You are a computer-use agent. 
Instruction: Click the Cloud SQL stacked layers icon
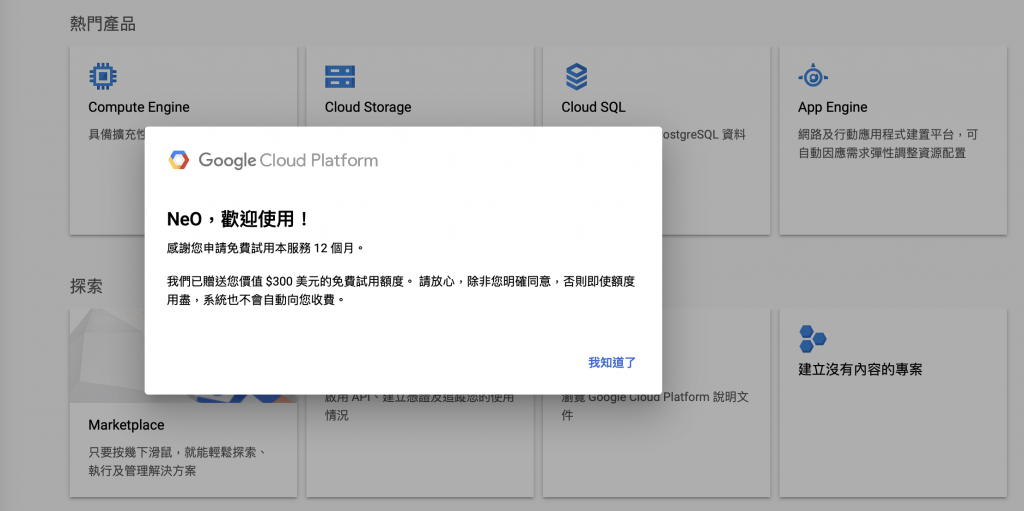(577, 76)
